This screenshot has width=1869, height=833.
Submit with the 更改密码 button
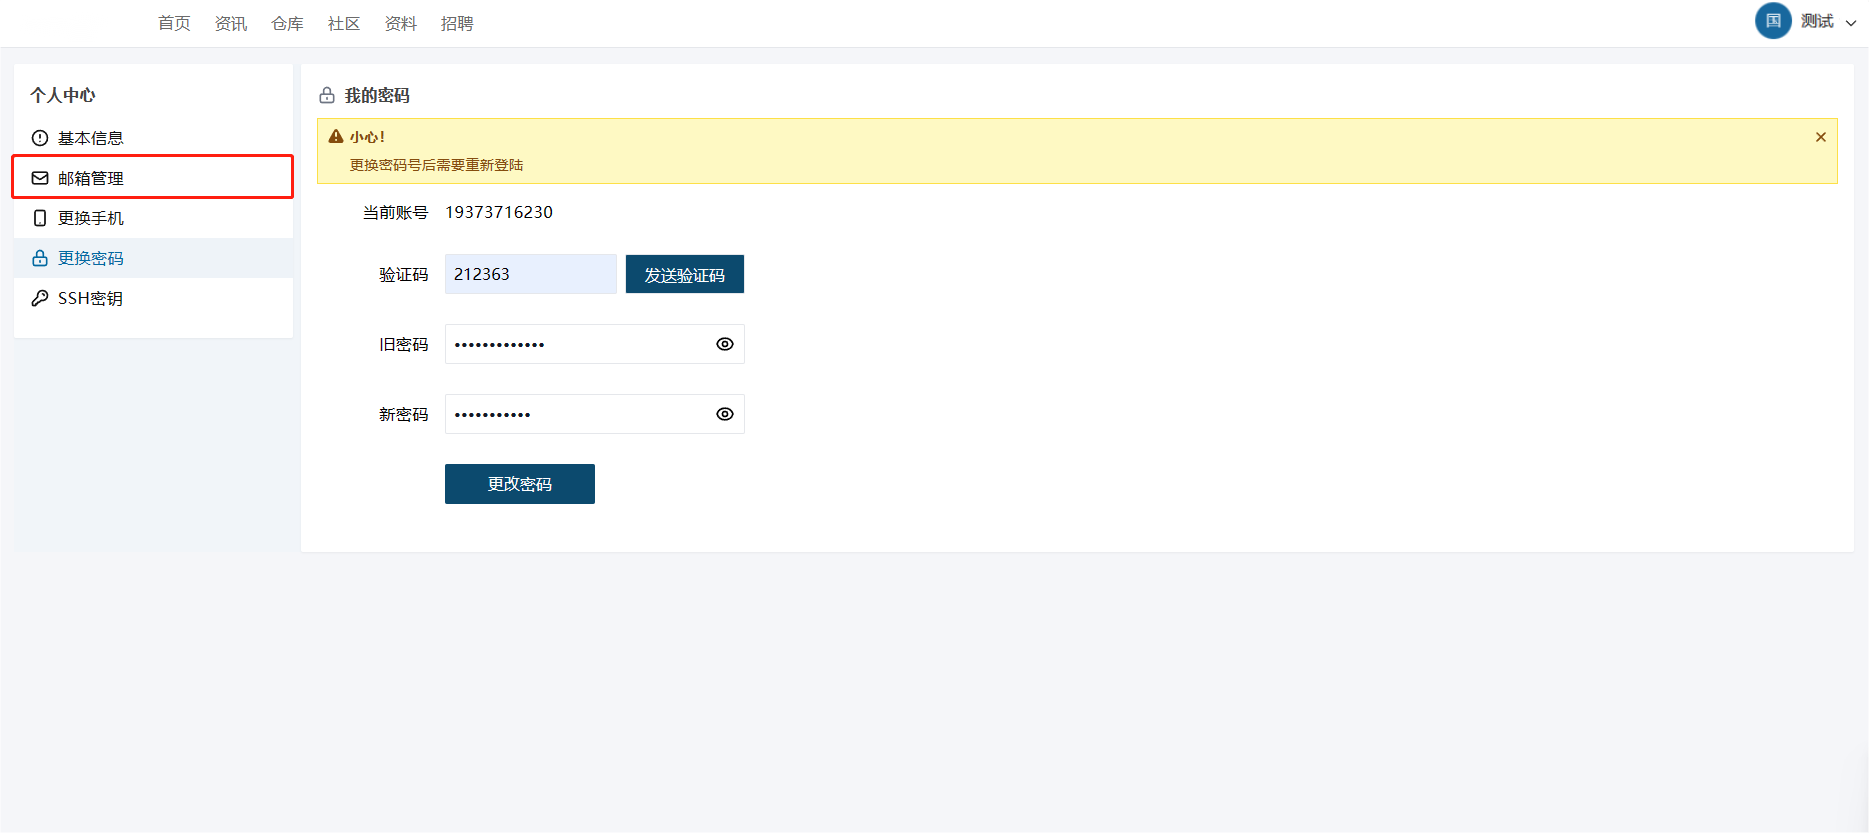[x=519, y=484]
